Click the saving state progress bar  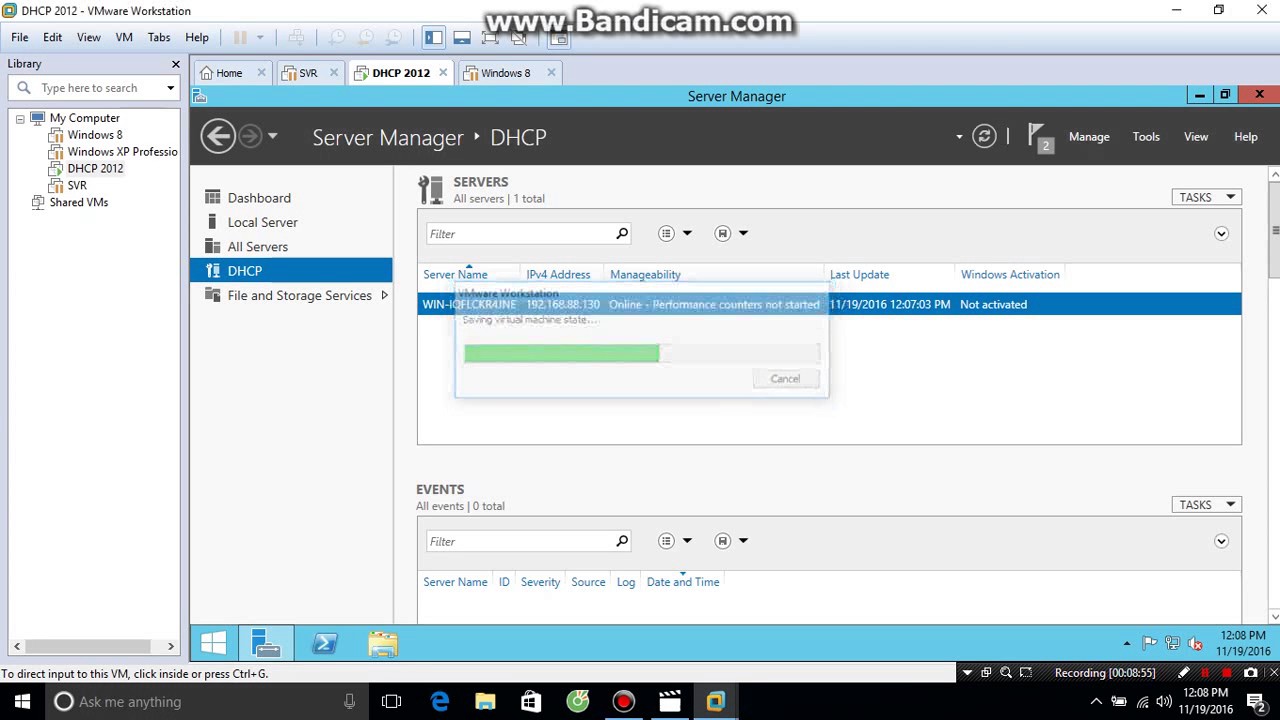(x=641, y=353)
